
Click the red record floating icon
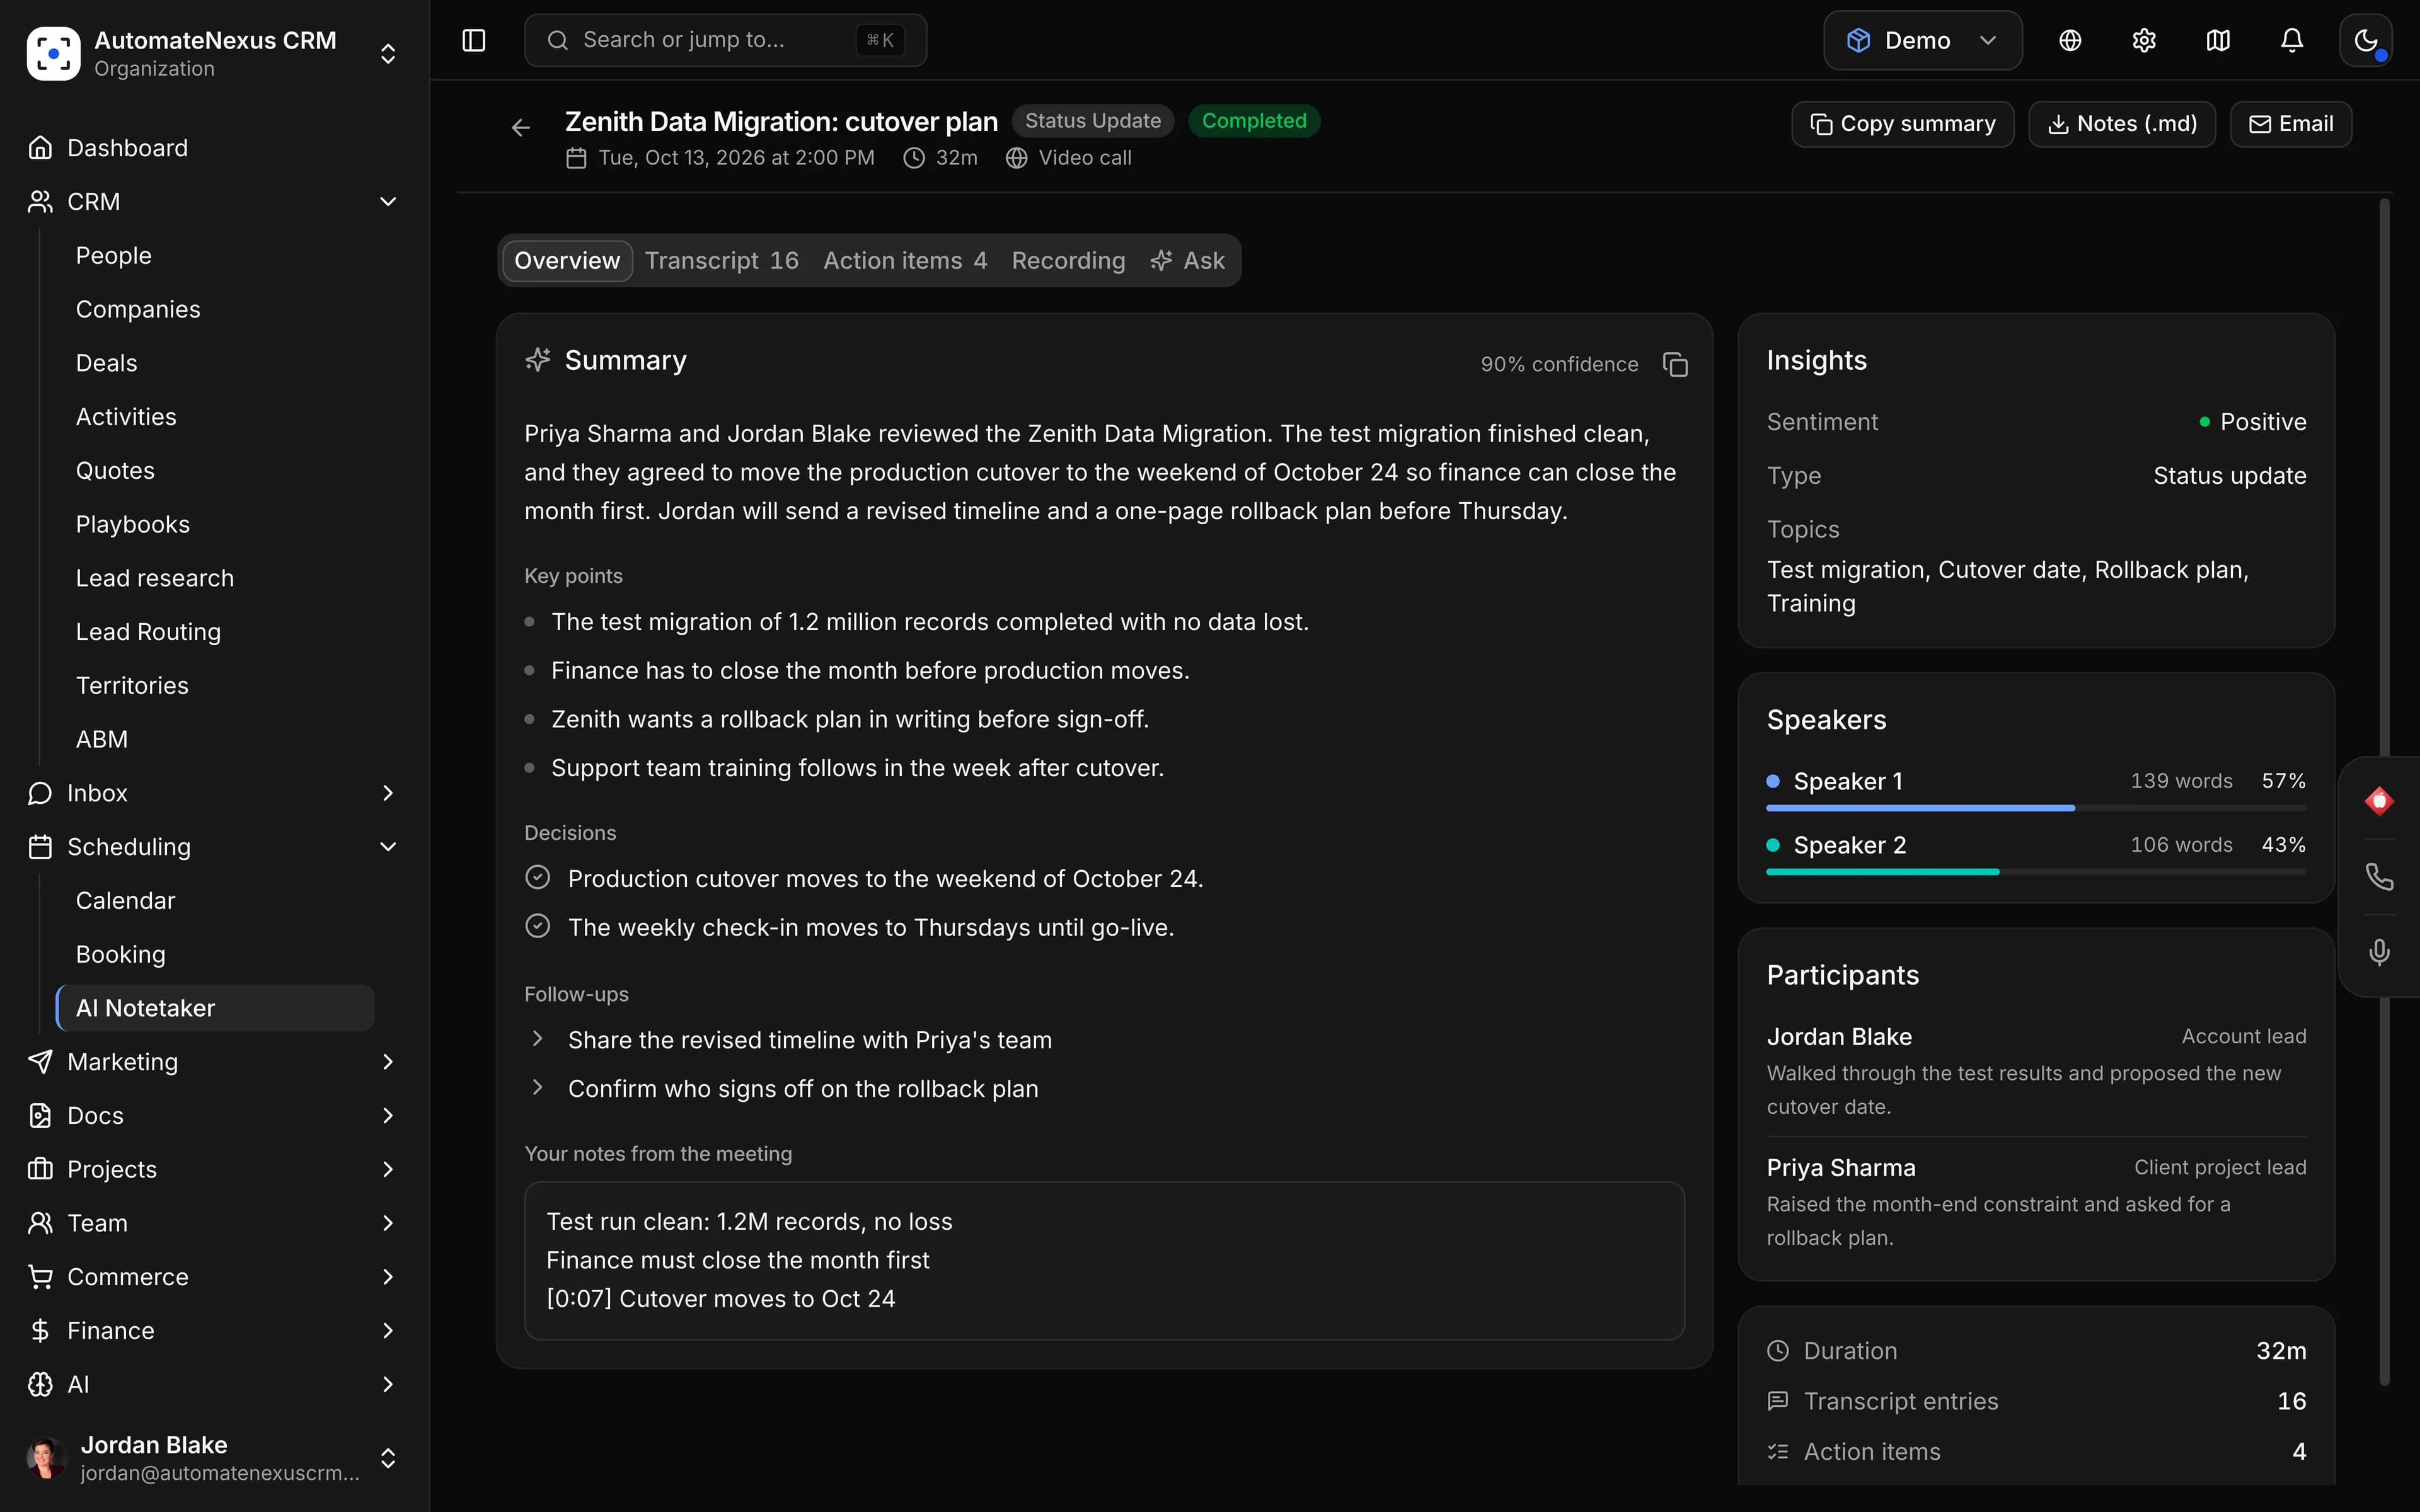coord(2379,801)
